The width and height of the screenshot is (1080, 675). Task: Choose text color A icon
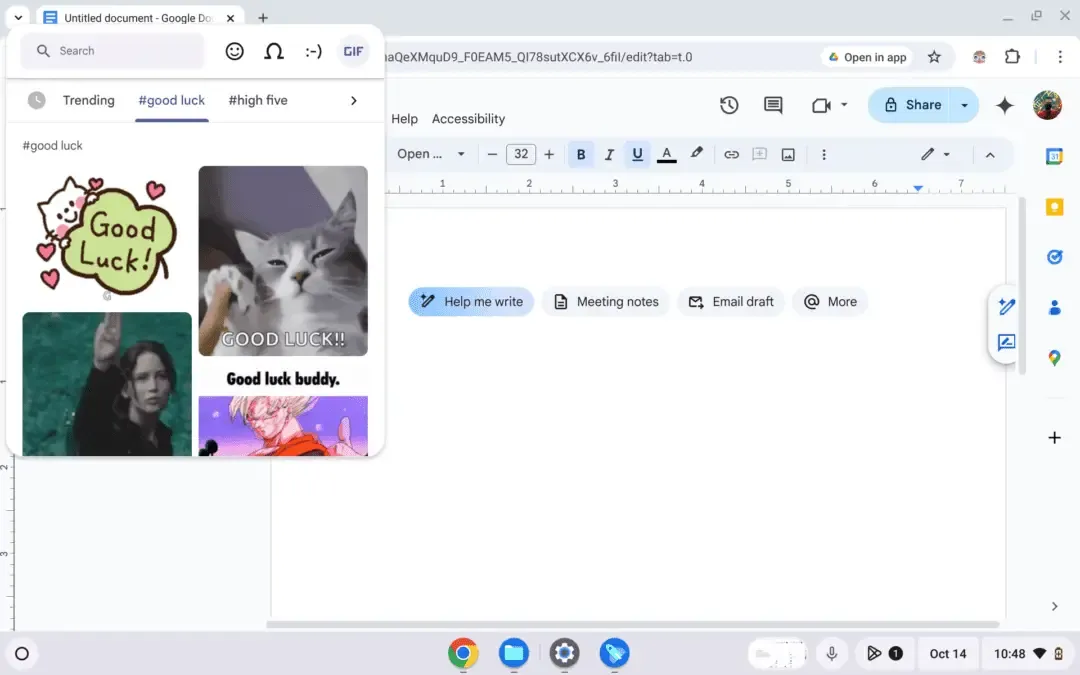pyautogui.click(x=666, y=154)
